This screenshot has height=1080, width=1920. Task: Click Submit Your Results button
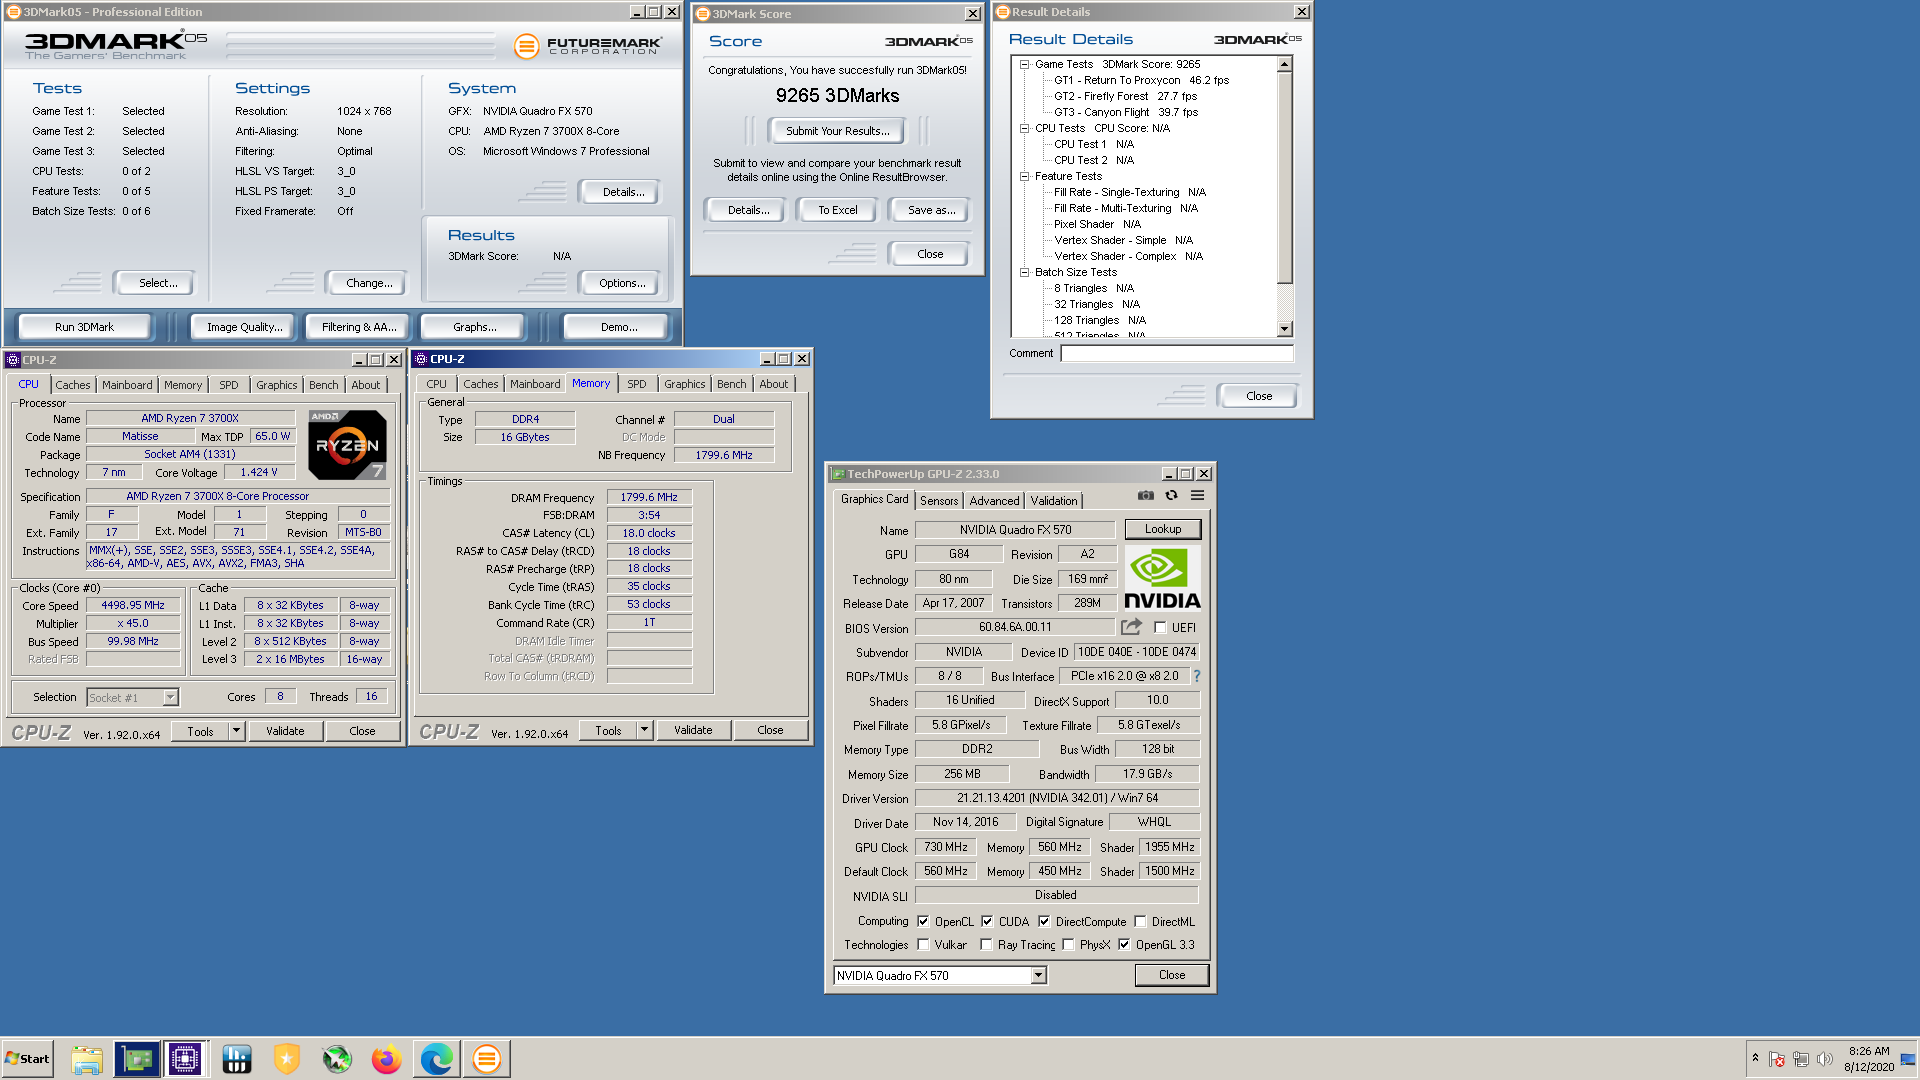pos(837,131)
